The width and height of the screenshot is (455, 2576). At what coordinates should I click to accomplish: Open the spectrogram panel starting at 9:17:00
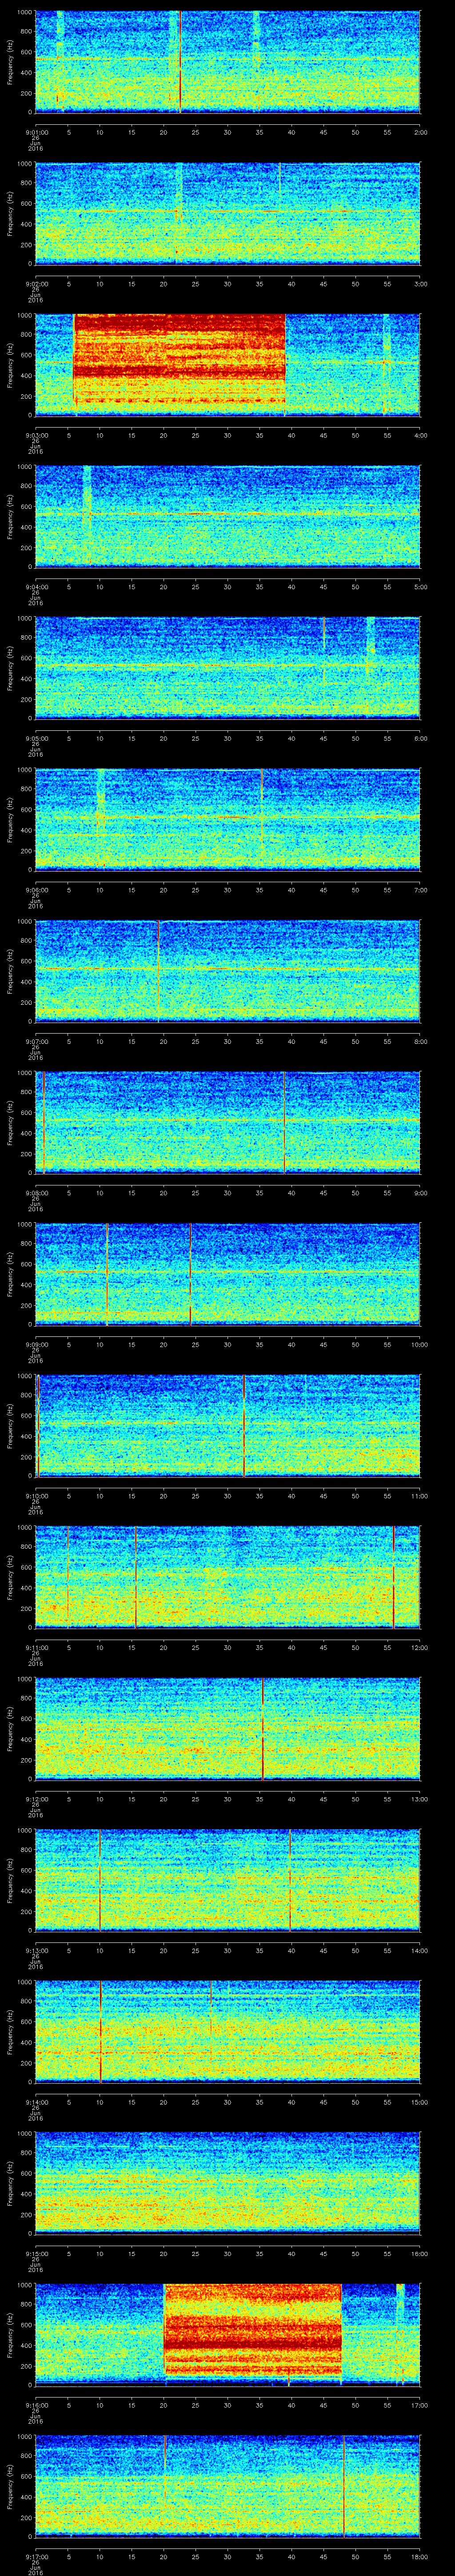[227, 2487]
